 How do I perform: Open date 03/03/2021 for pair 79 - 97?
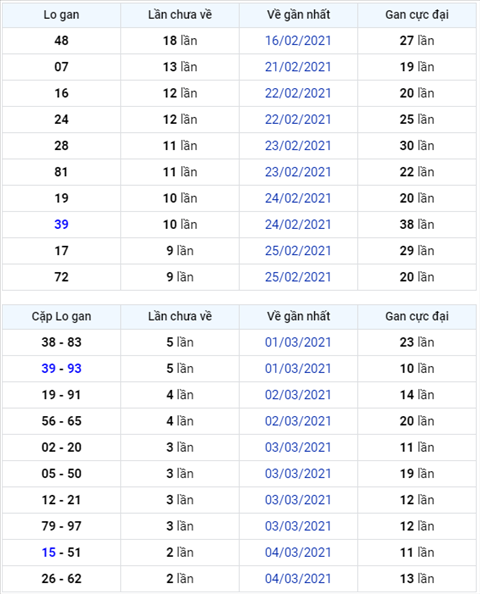(x=298, y=526)
